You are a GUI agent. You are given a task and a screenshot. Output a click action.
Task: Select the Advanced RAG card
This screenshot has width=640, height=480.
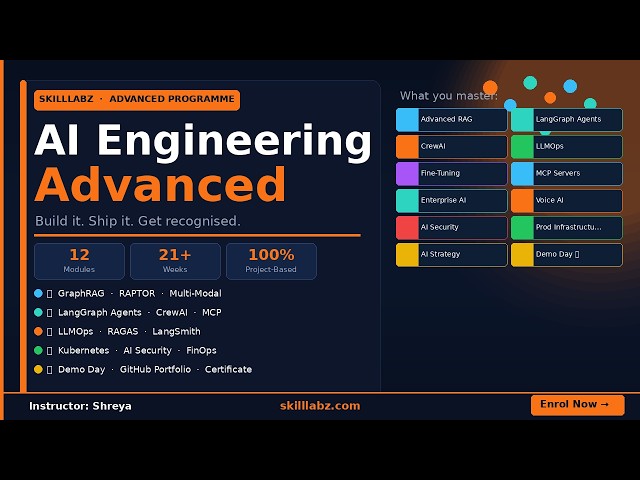[x=451, y=120]
